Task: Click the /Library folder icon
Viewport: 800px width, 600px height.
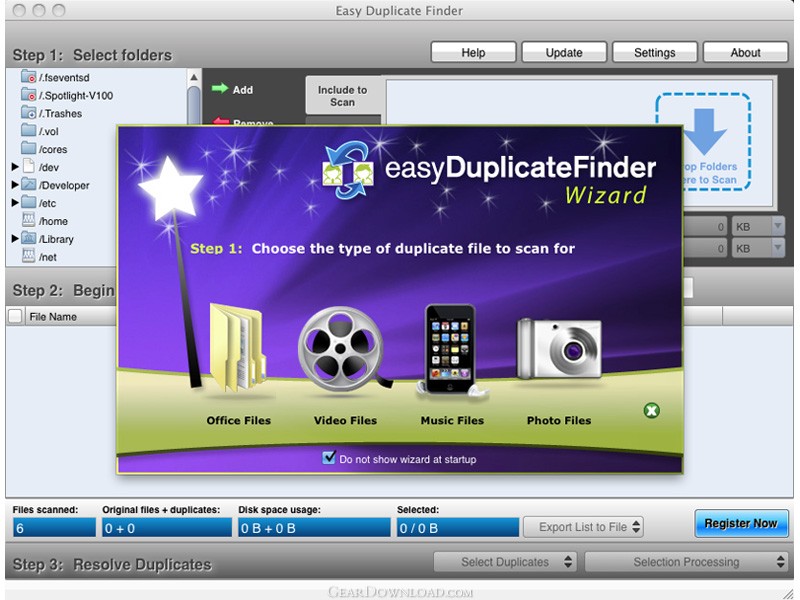Action: (29, 238)
